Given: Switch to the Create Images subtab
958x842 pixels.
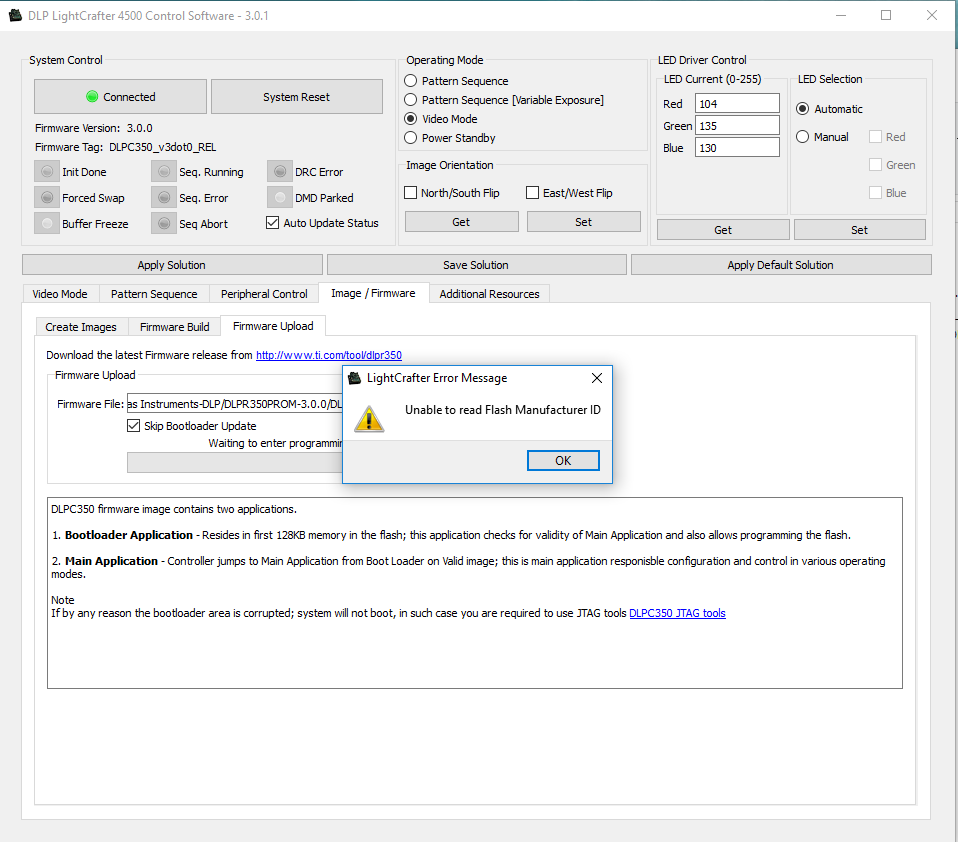Looking at the screenshot, I should [x=81, y=327].
